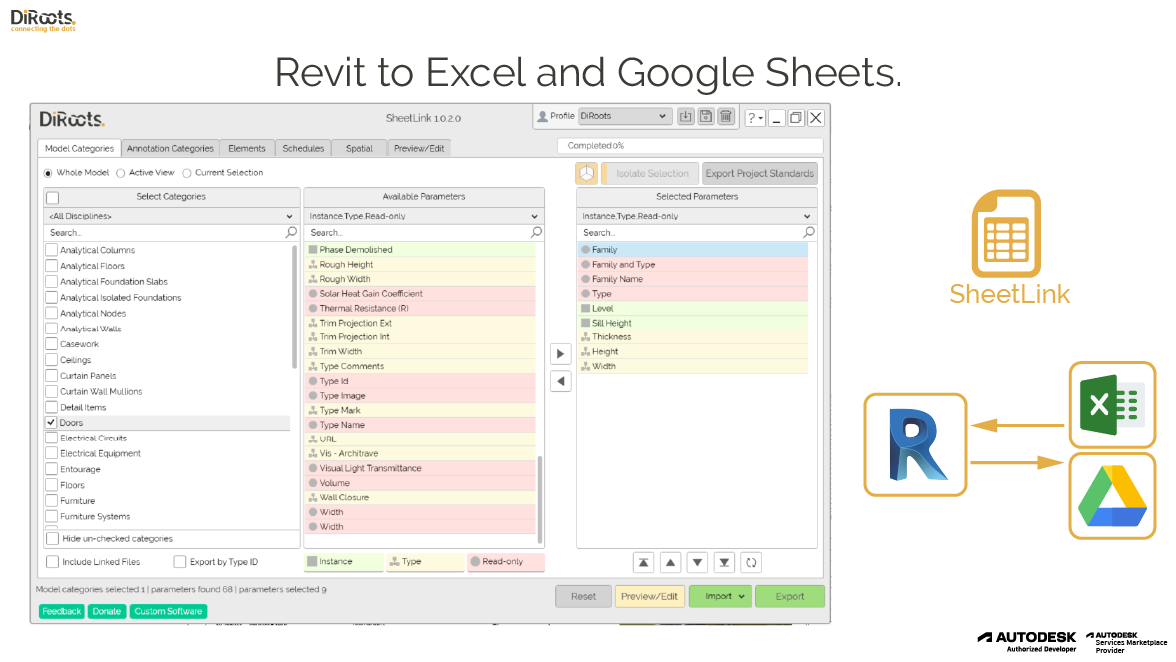Click the 3D view icon beside Isolate Selection
The height and width of the screenshot is (662, 1176).
[x=586, y=173]
